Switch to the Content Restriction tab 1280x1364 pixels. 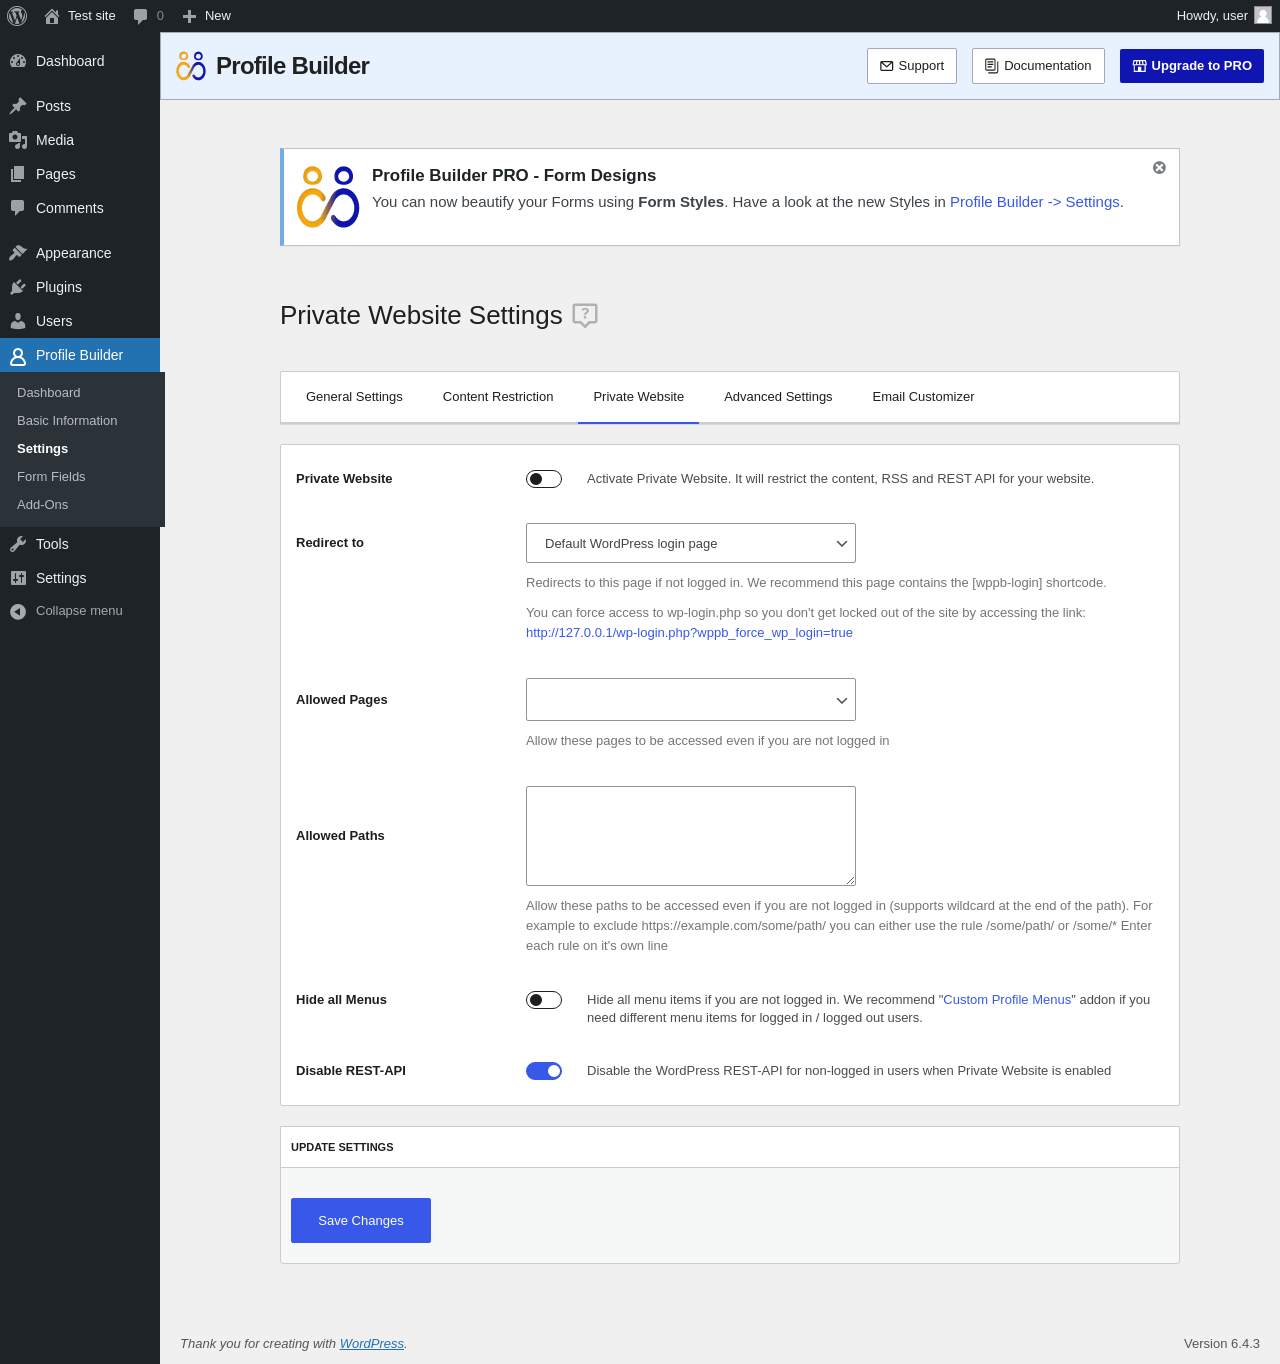[x=498, y=397]
